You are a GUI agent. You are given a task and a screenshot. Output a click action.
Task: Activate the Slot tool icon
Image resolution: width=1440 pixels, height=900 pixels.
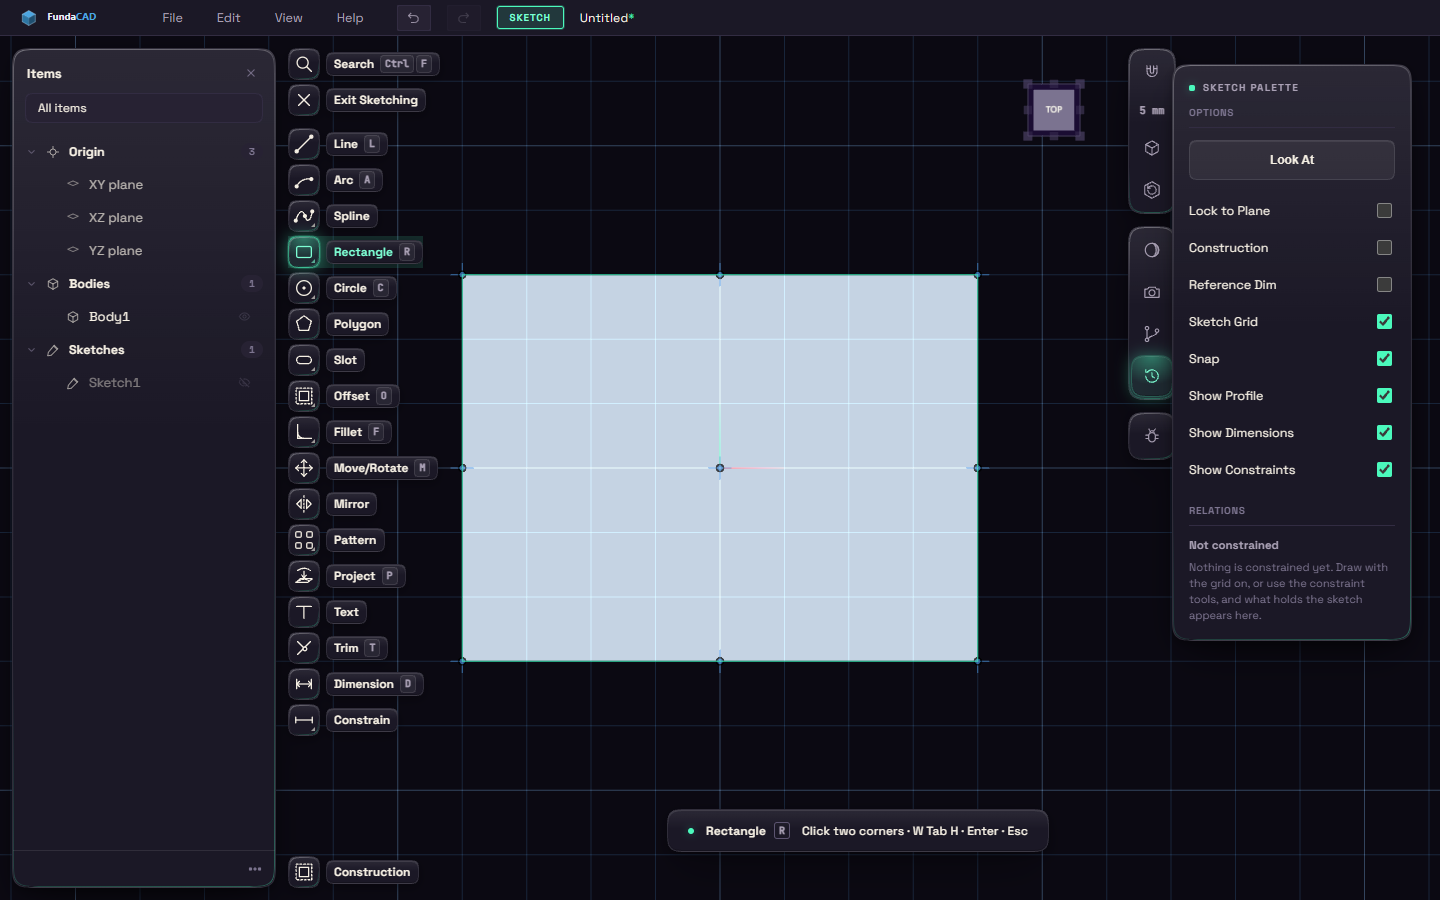[304, 360]
